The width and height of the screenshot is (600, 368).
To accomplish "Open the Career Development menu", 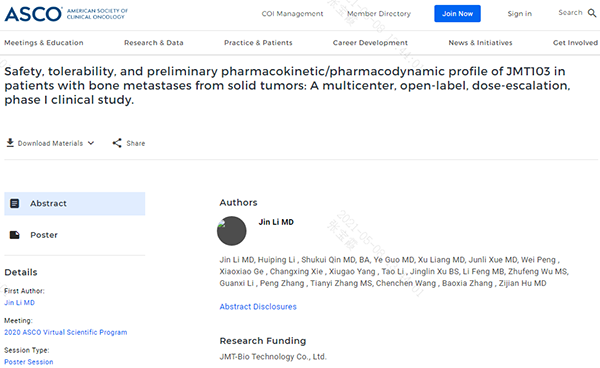I will (x=370, y=42).
